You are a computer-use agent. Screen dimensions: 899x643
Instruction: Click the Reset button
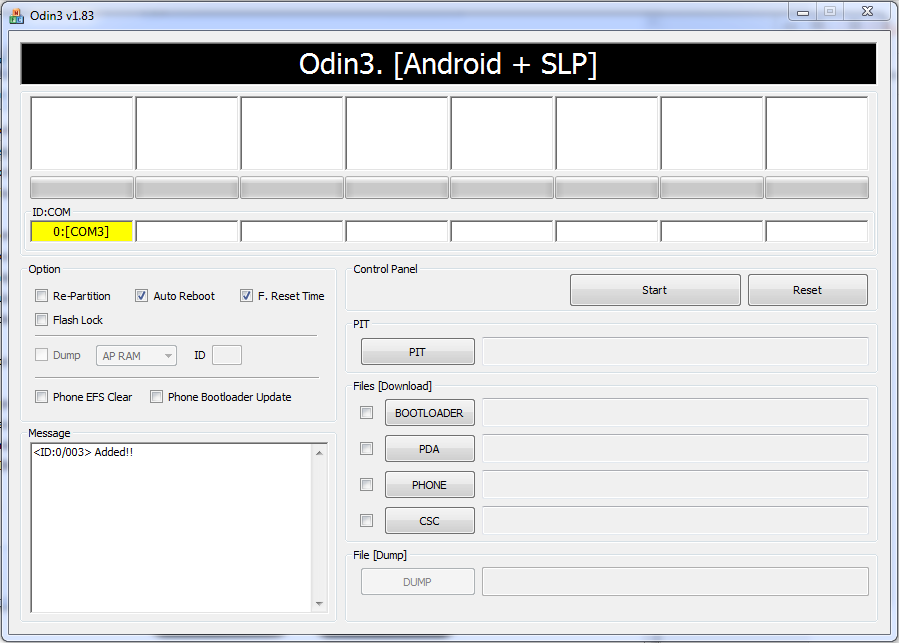[807, 290]
